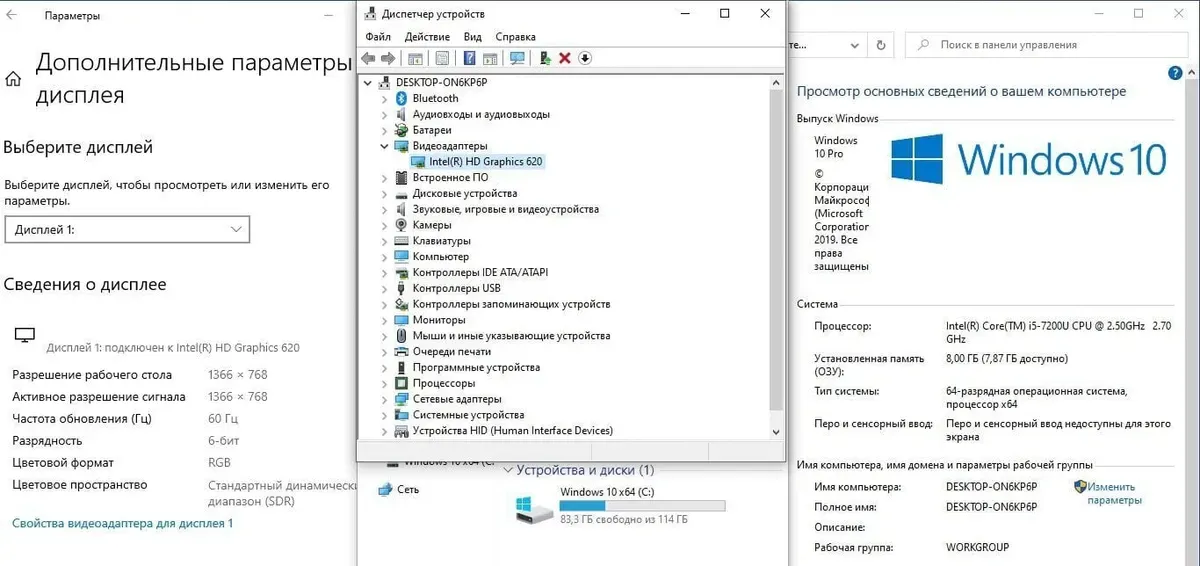Viewport: 1200px width, 566px height.
Task: Open the Действие menu
Action: [427, 37]
